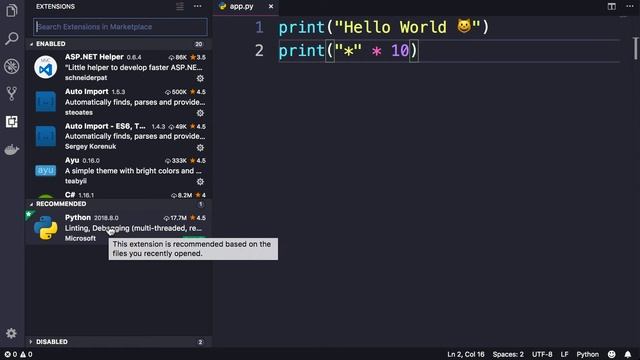640x360 pixels.
Task: Change end of line sequence LF
Action: point(564,354)
